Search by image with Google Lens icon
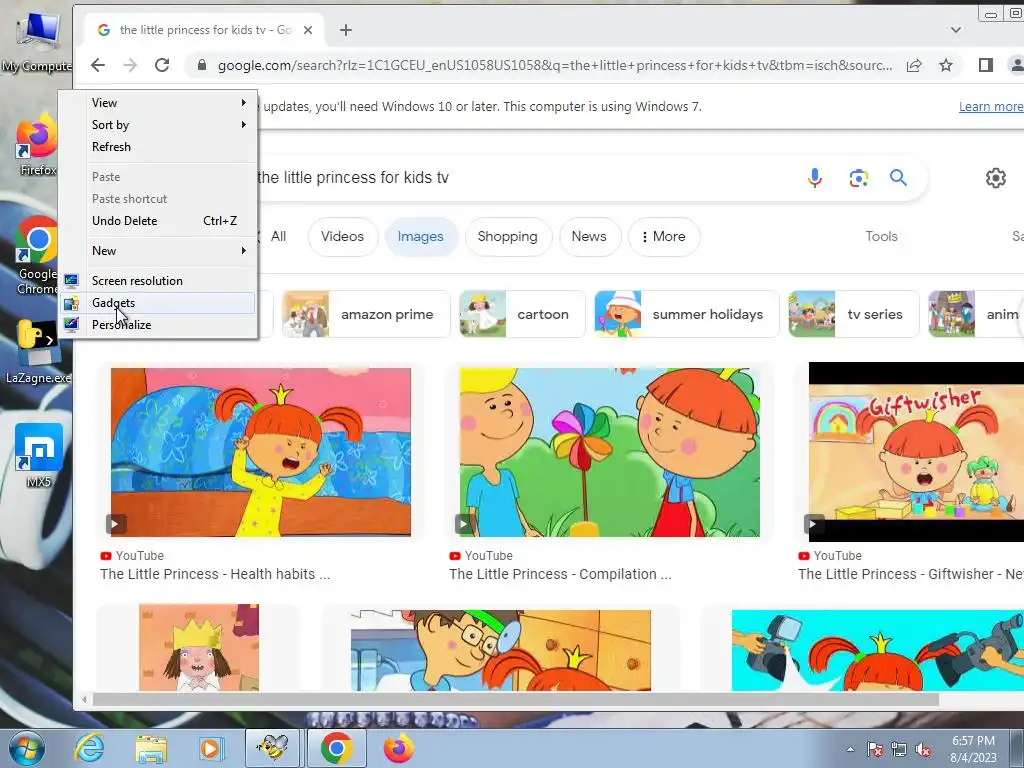This screenshot has height=768, width=1024. coord(858,178)
